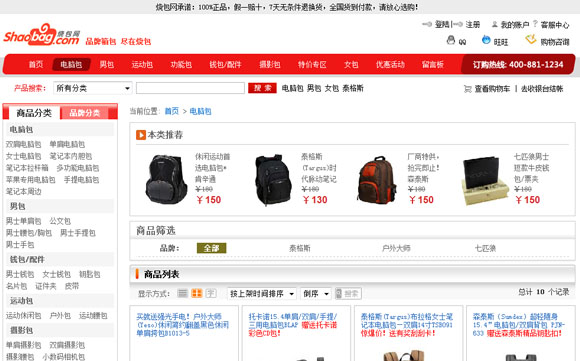Viewport: 580px width, 361px height.
Task: Select 摄影包 in the red navigation bar
Action: pyautogui.click(x=270, y=64)
